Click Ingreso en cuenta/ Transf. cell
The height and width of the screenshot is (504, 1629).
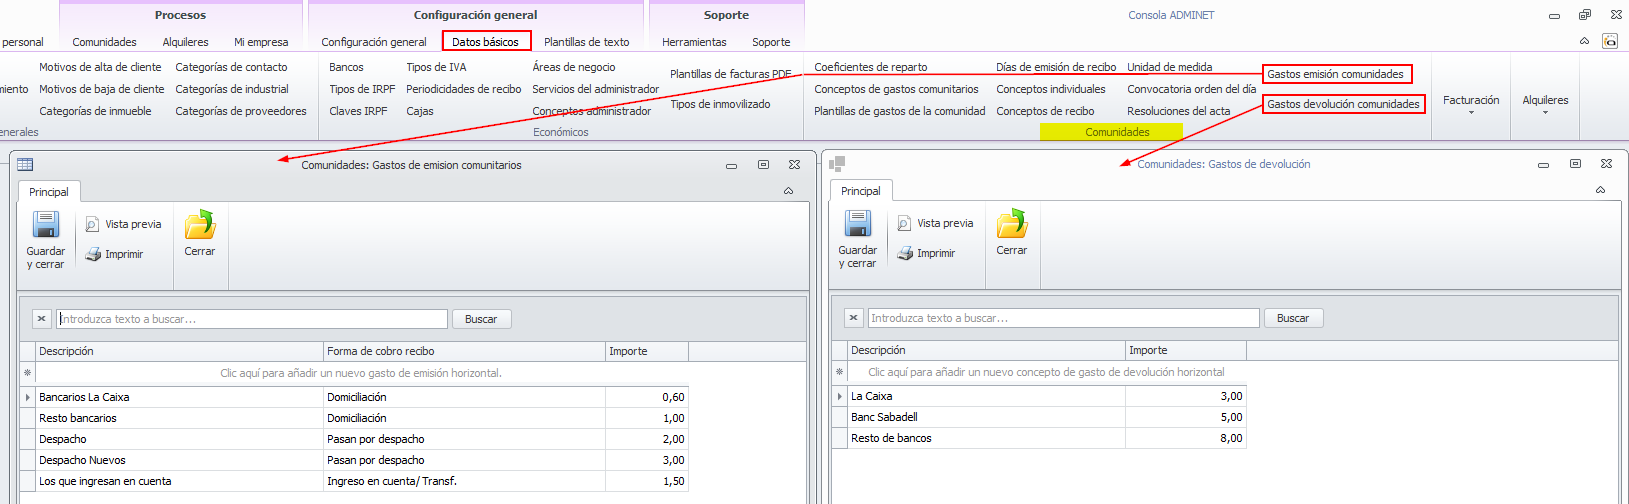pyautogui.click(x=464, y=481)
